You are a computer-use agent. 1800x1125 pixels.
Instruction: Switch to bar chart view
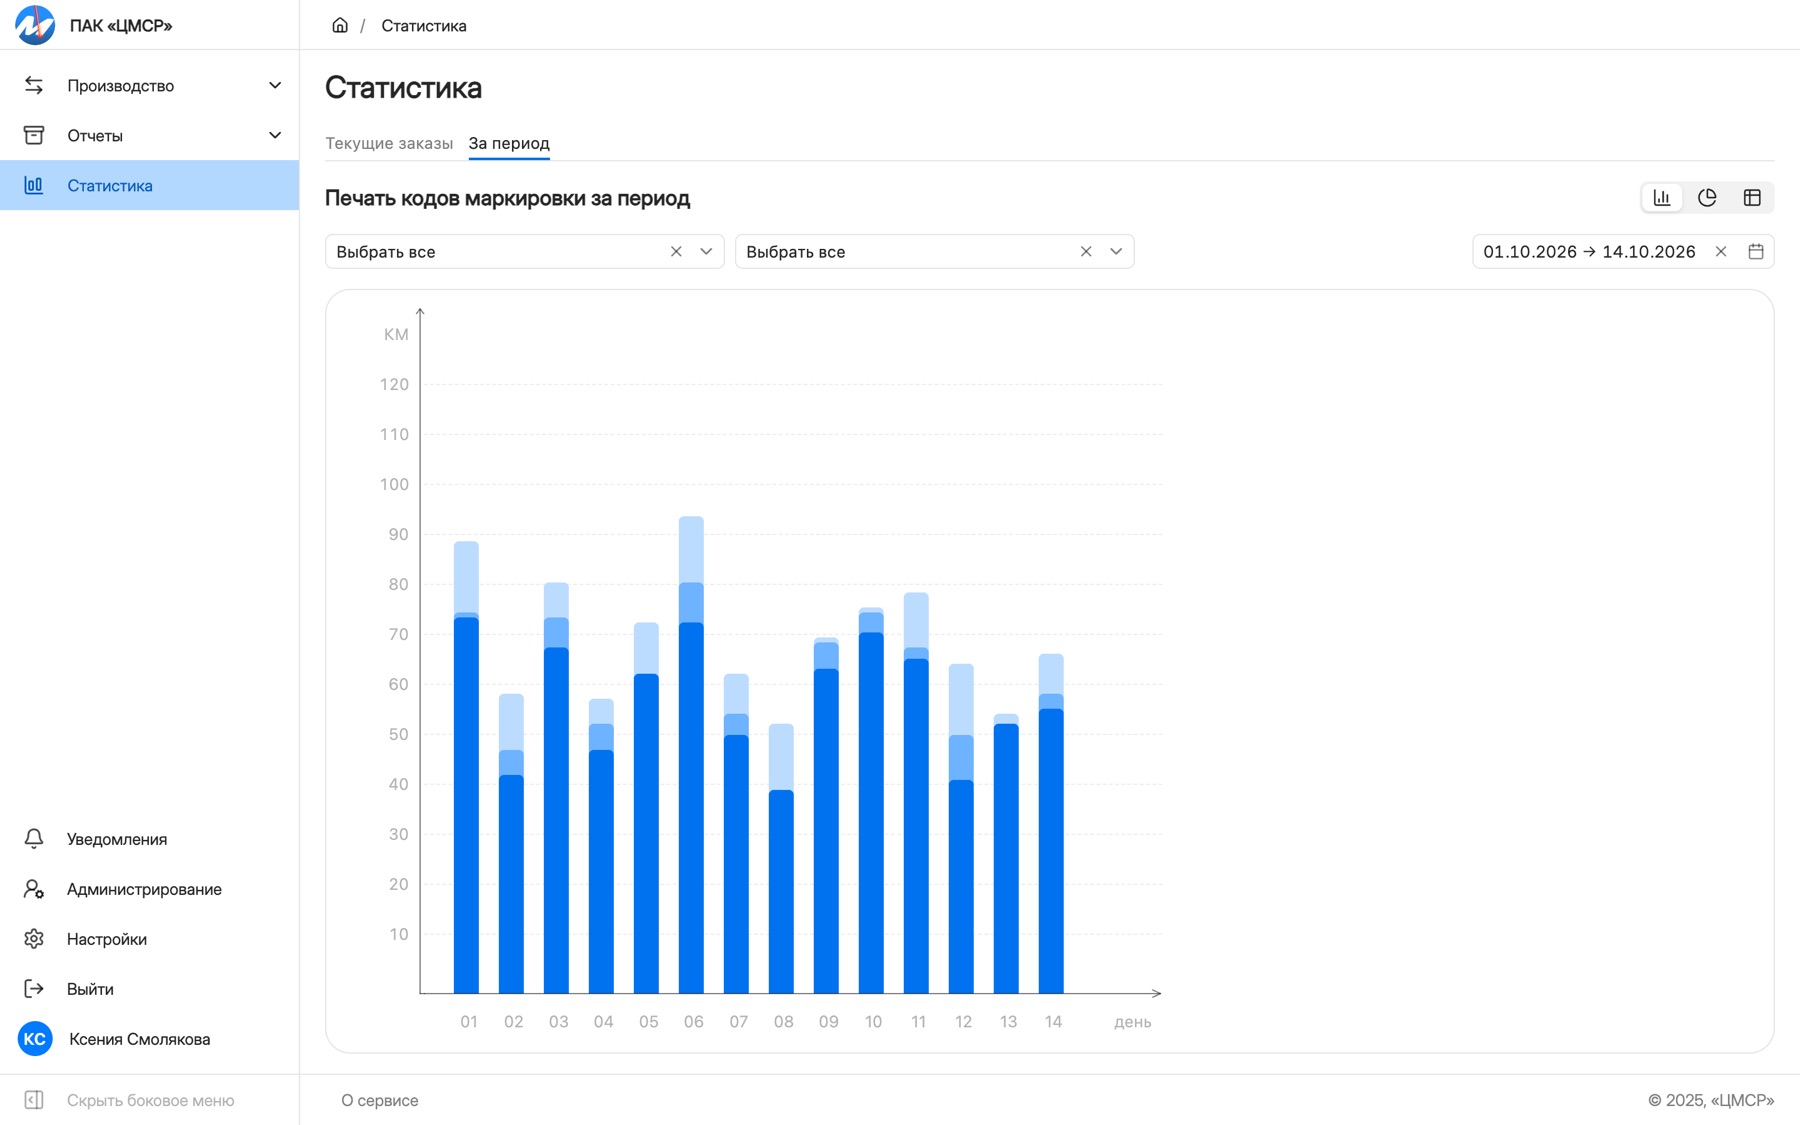(1662, 198)
